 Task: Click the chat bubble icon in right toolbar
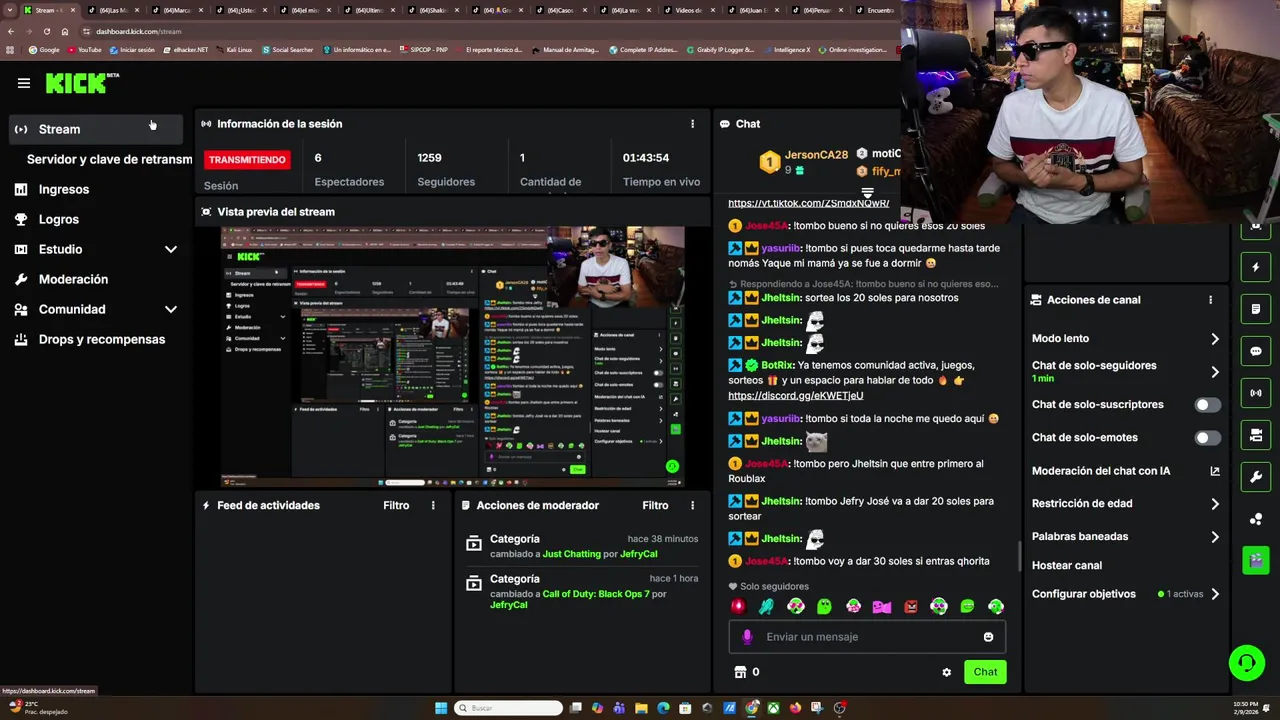click(1256, 351)
